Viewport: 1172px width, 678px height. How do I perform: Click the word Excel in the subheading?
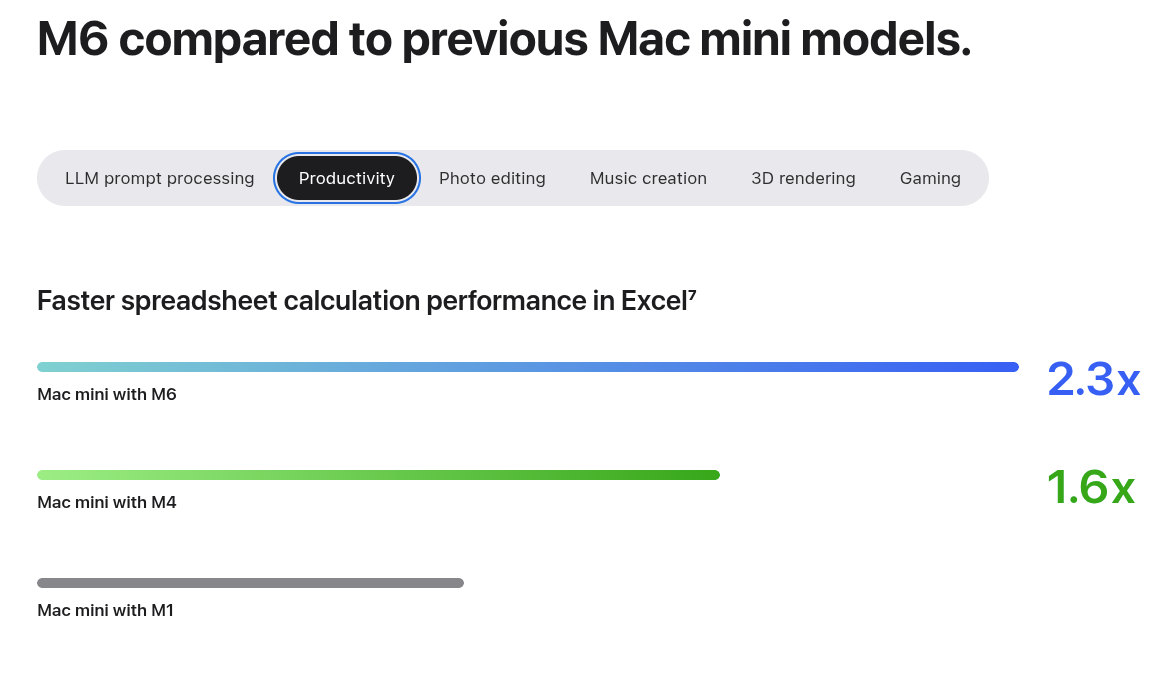653,301
